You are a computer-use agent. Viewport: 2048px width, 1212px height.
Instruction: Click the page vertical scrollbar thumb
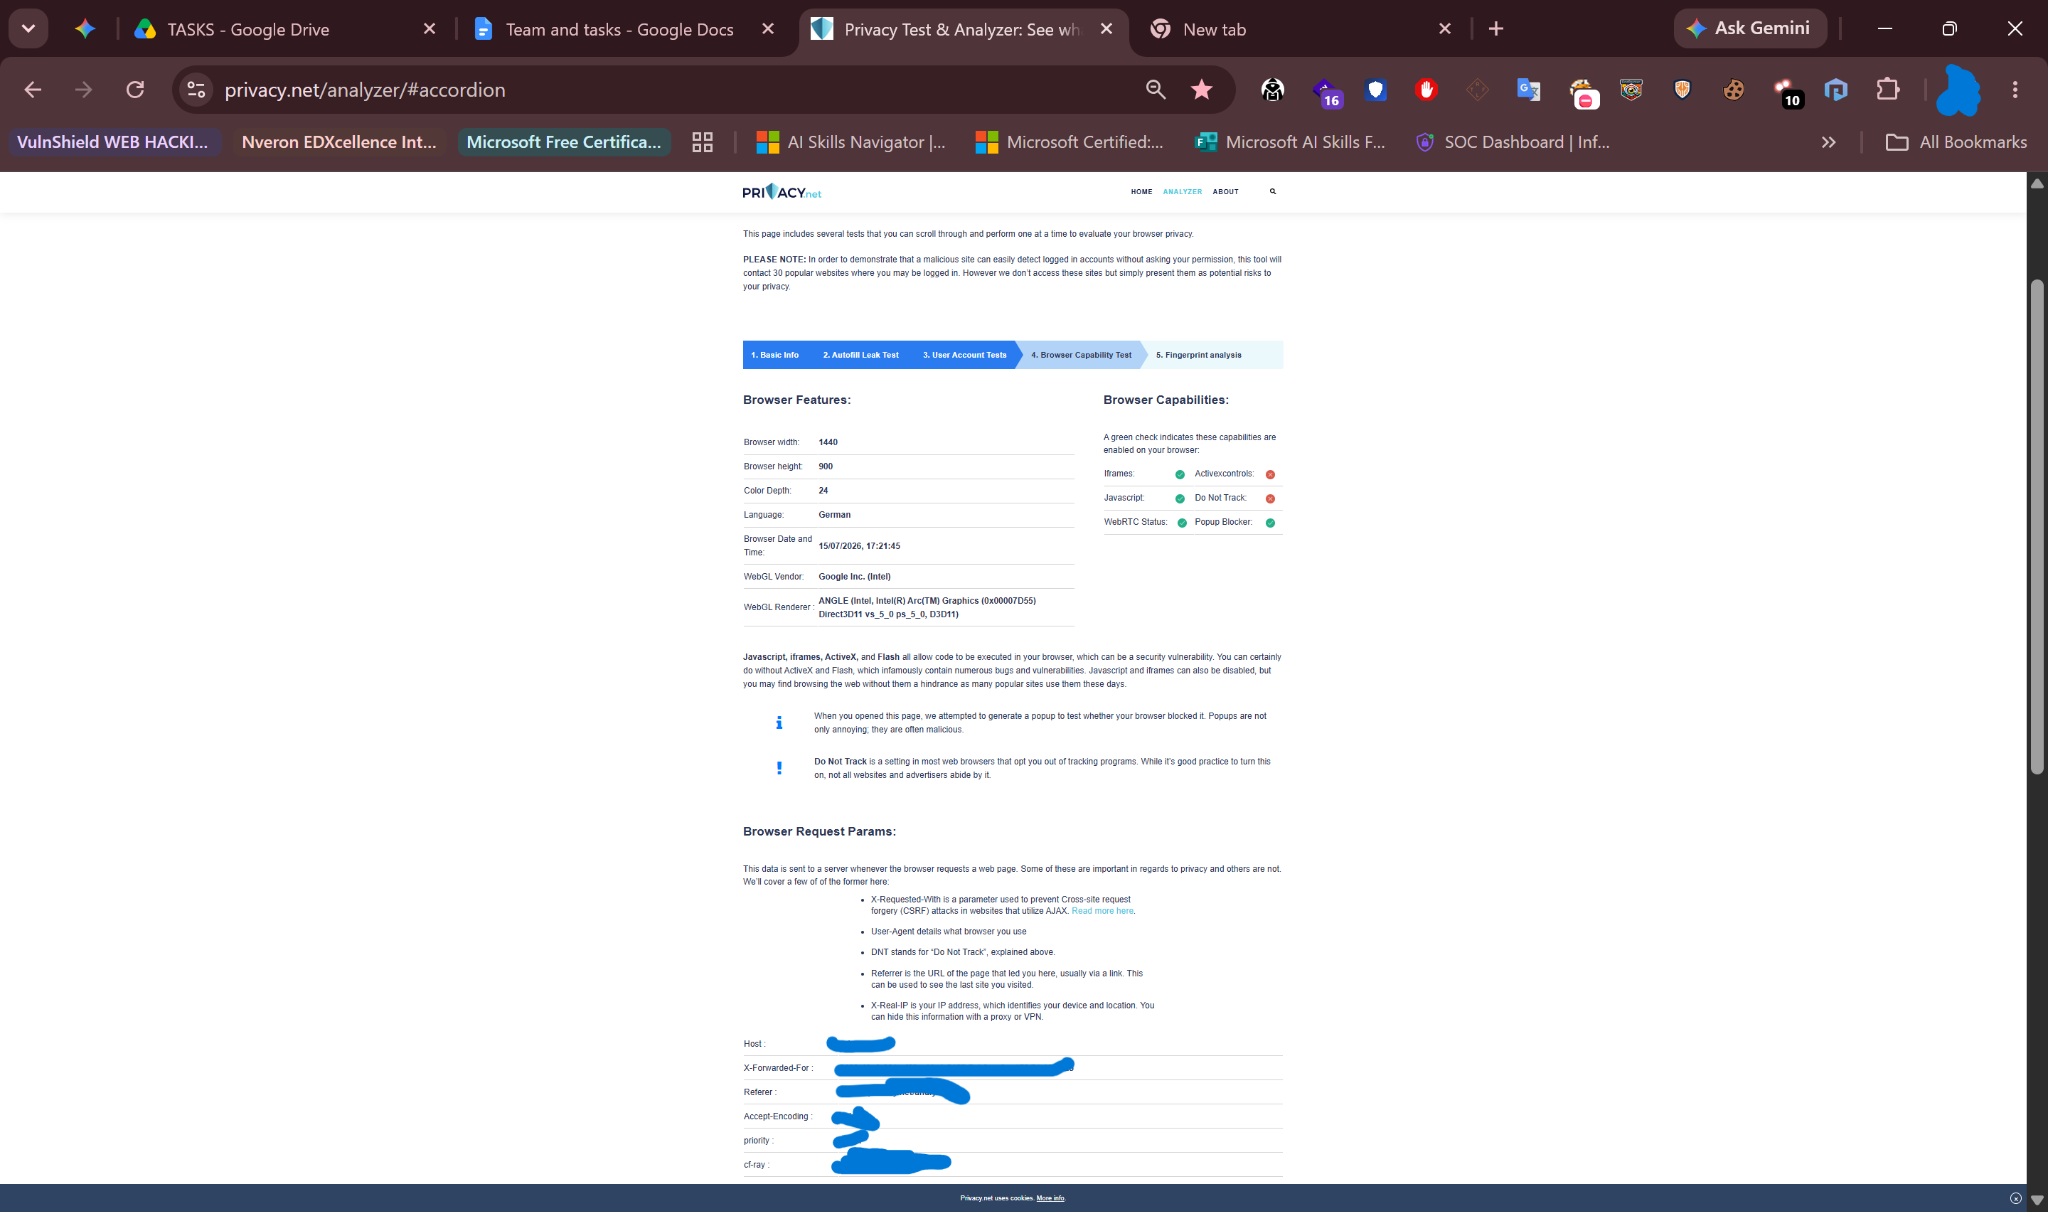coord(2037,526)
